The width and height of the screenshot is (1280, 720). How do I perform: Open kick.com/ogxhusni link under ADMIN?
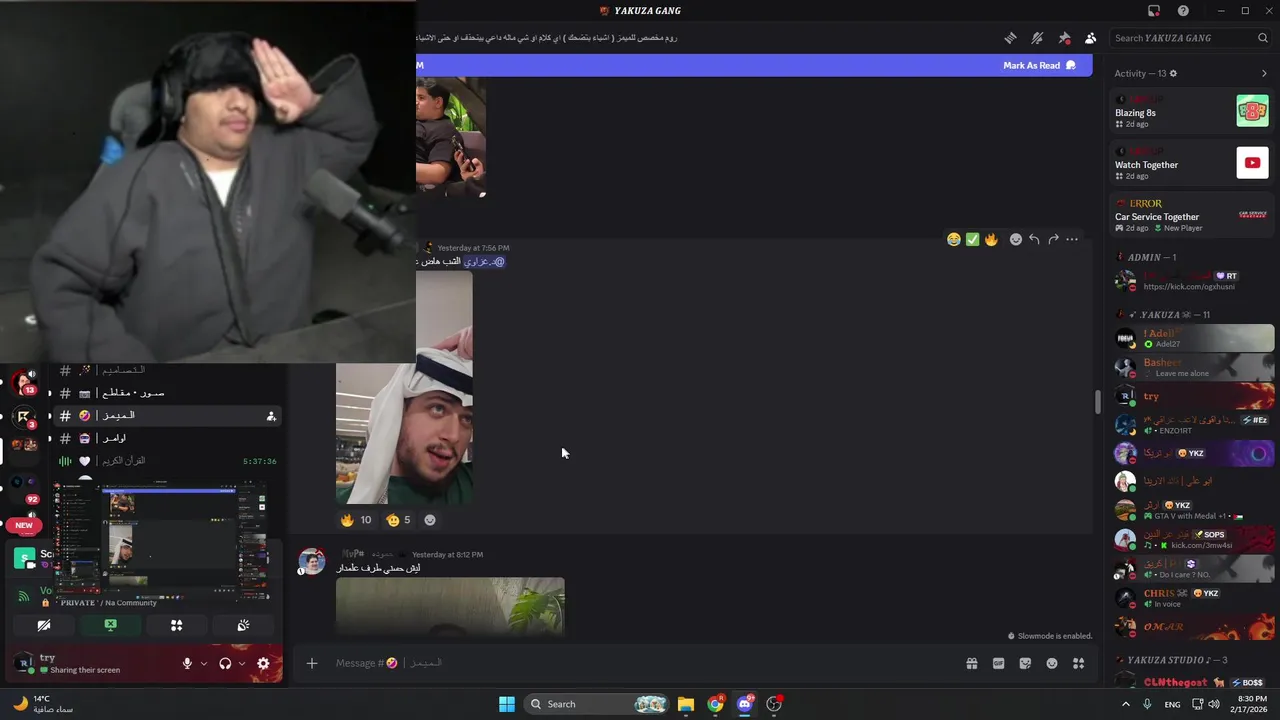[1189, 287]
